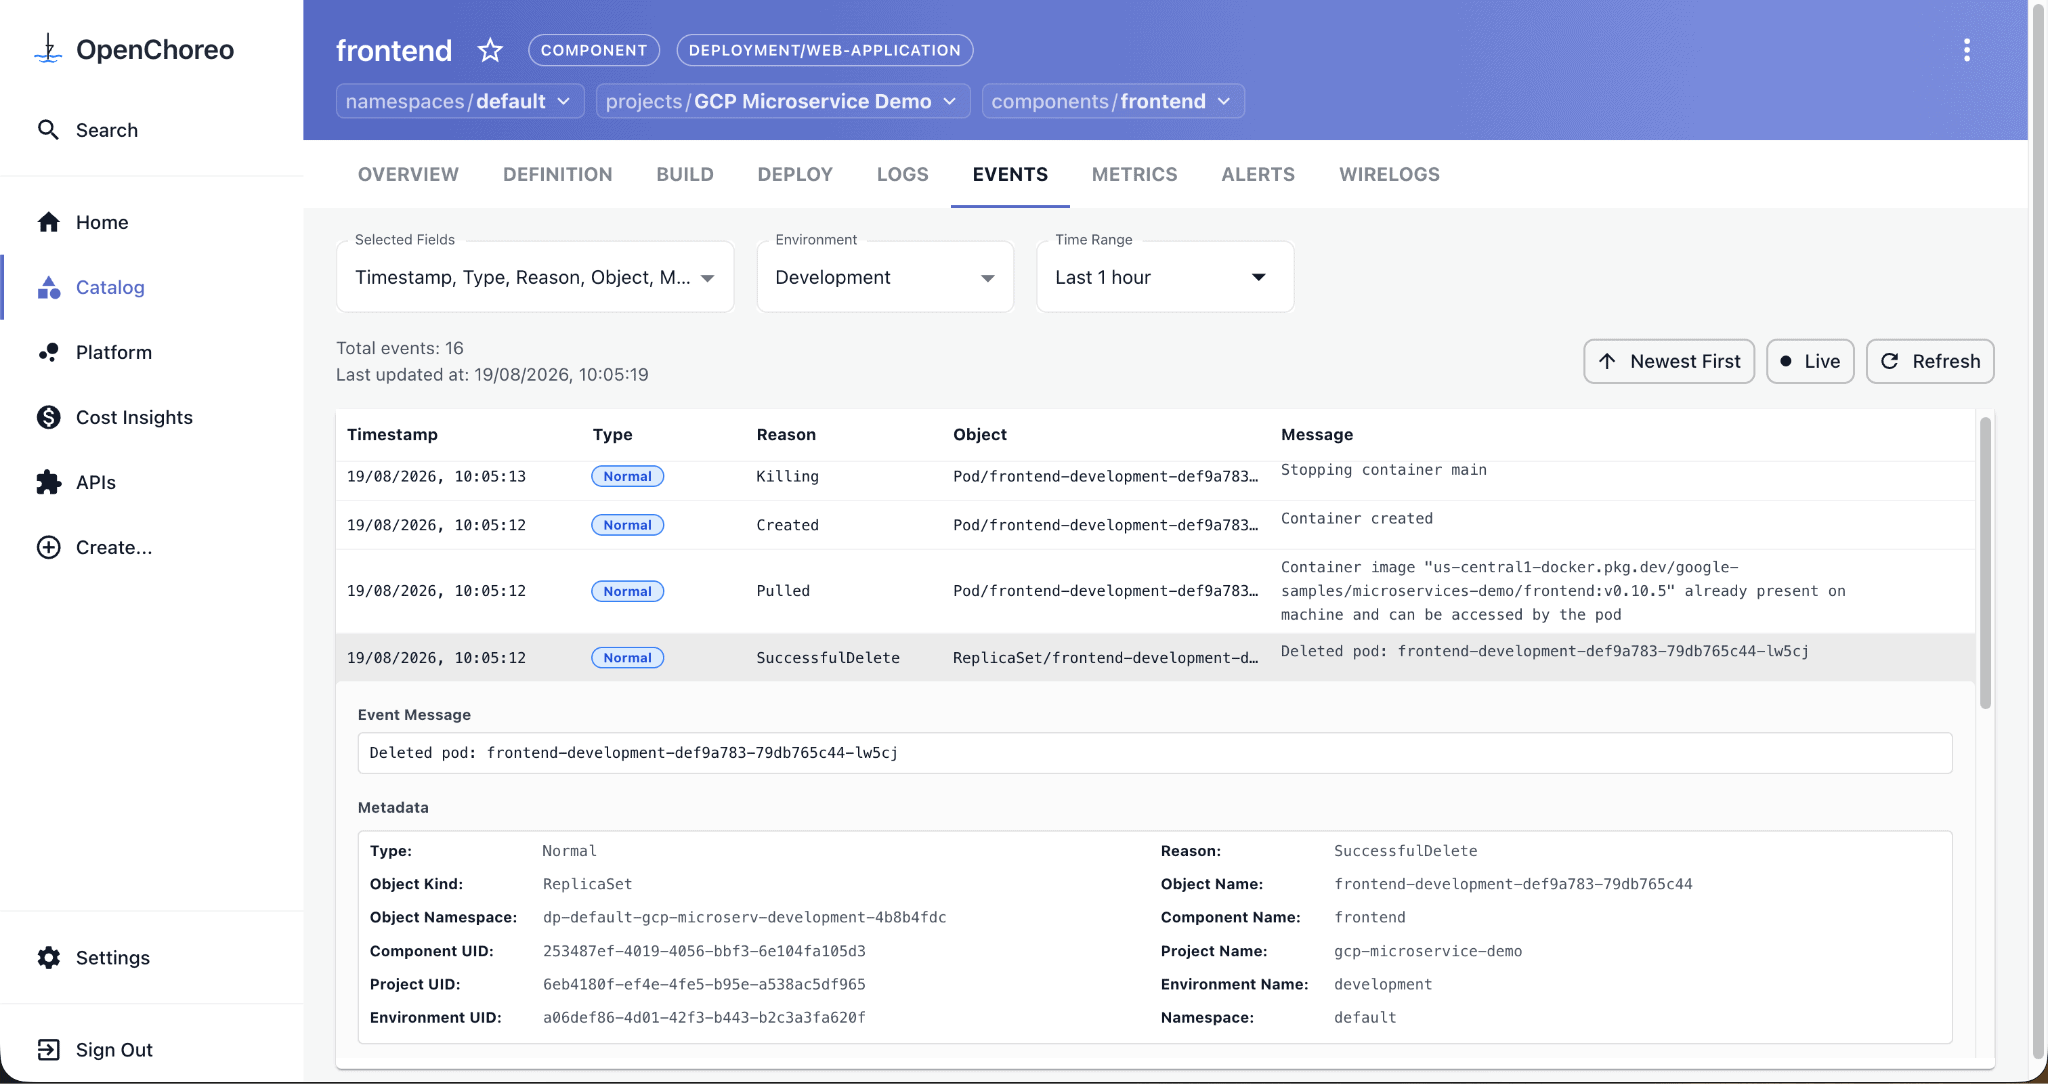Click the Create plus circle icon
This screenshot has height=1084, width=2048.
[48, 547]
